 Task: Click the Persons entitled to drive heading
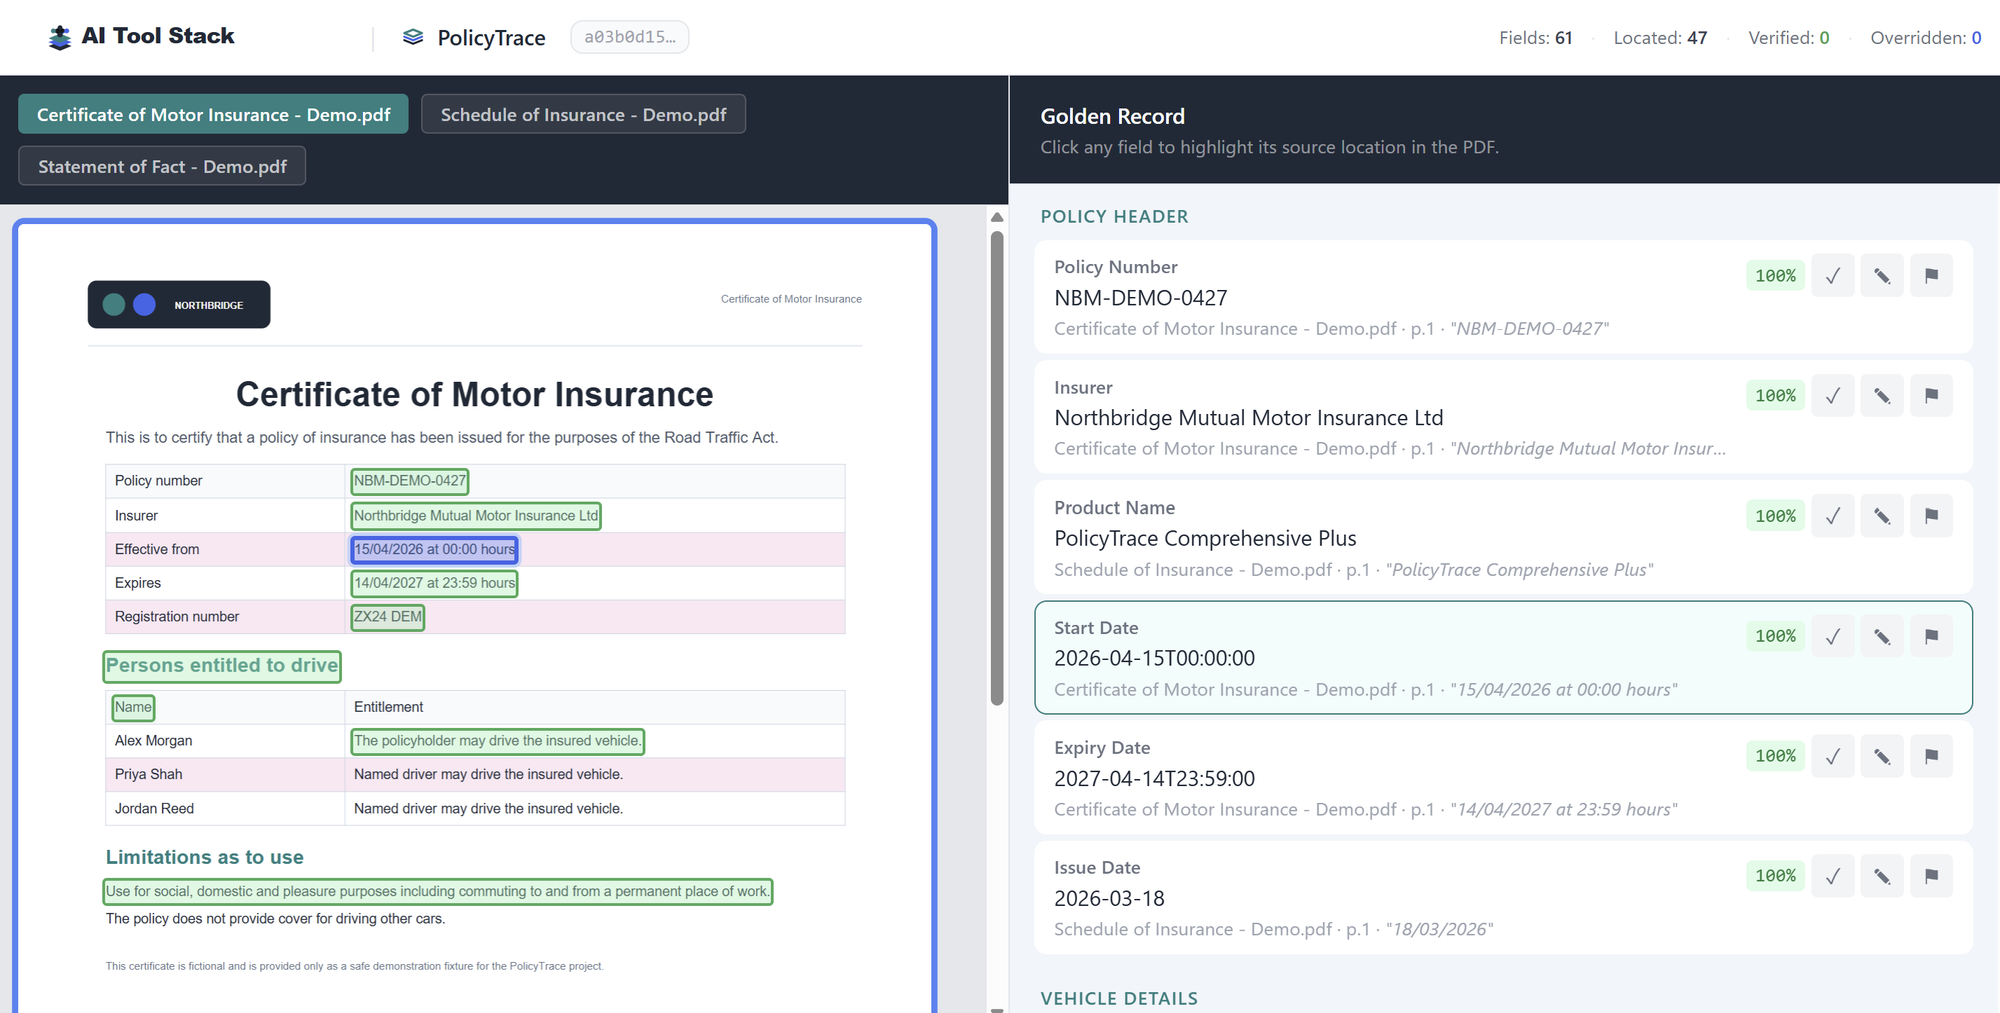(222, 666)
